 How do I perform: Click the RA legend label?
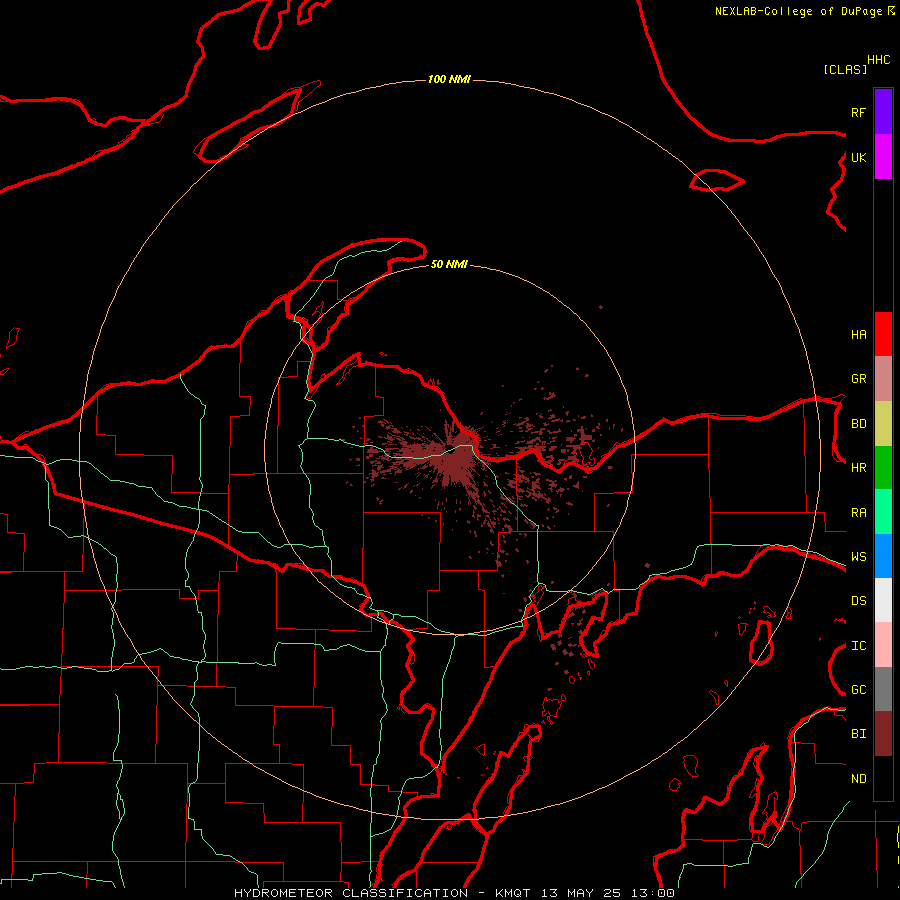click(x=858, y=512)
